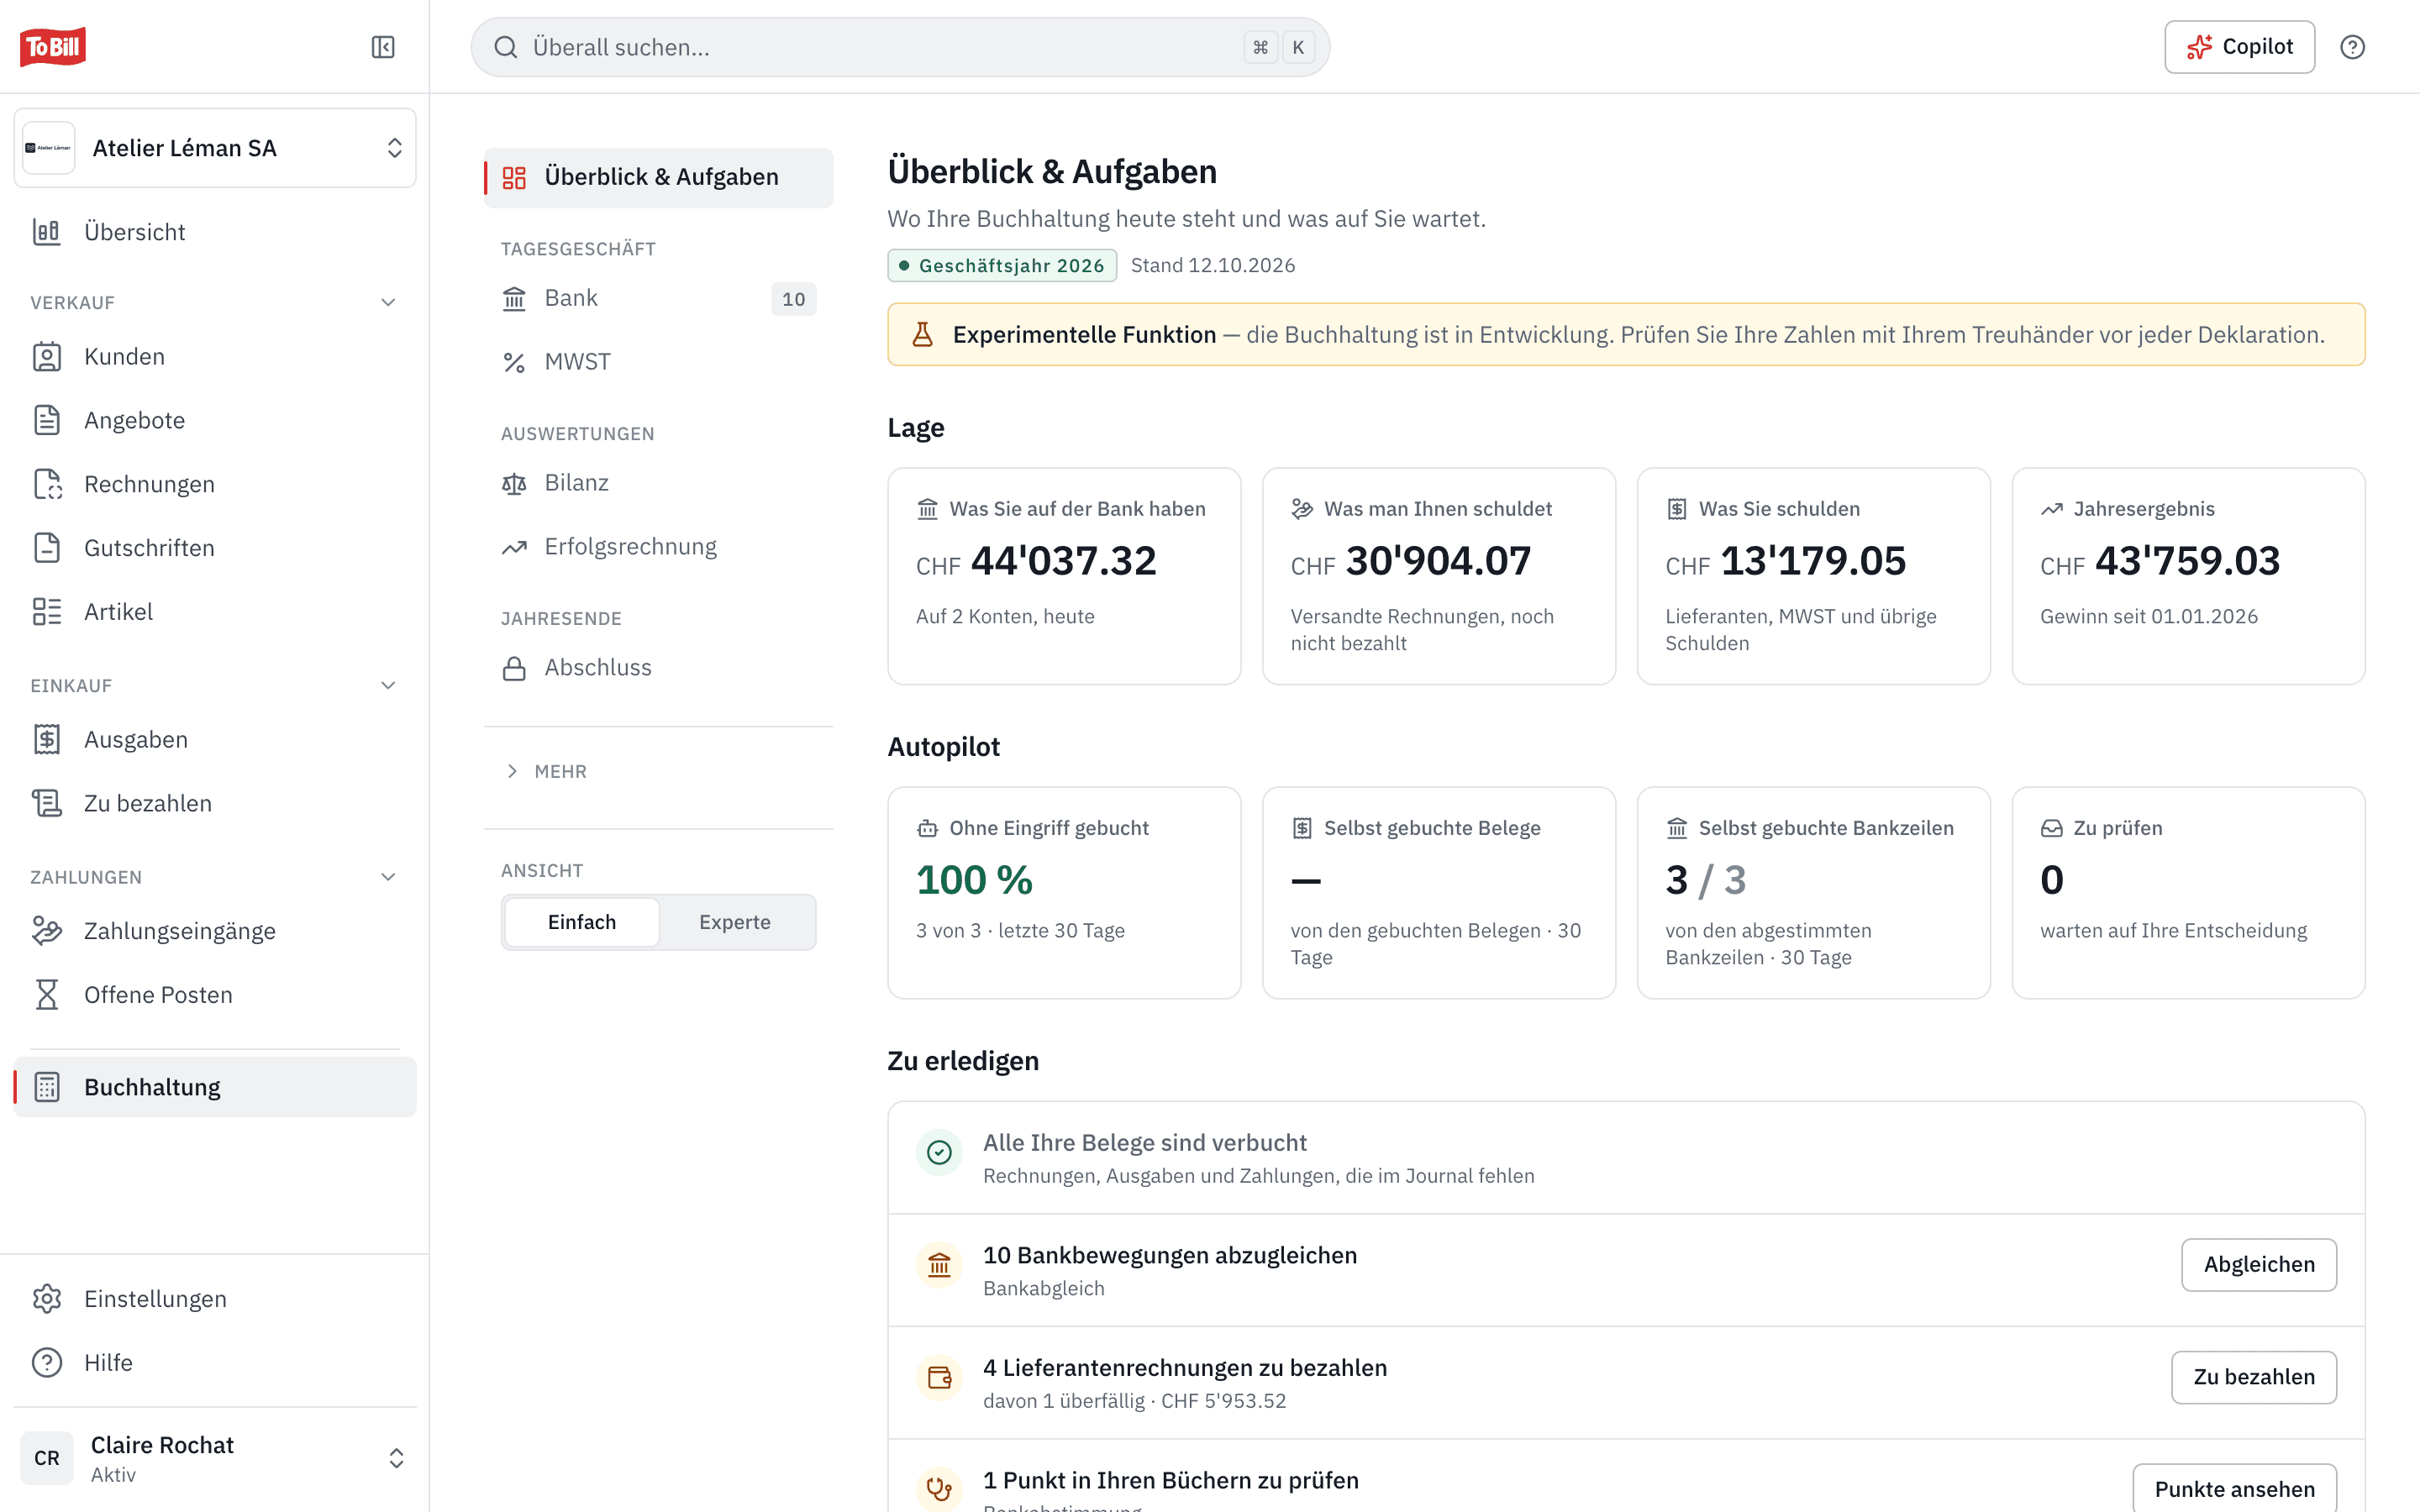Click the Artikel list icon
This screenshot has height=1512, width=2420.
point(47,612)
